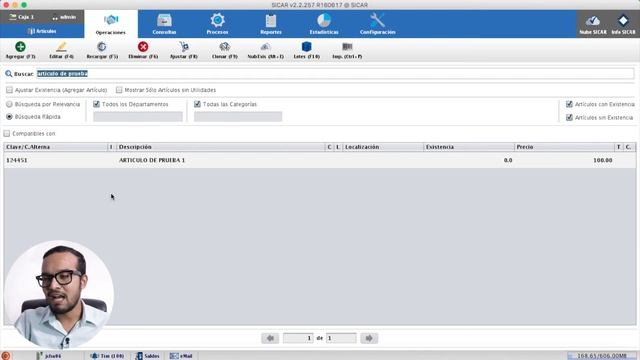Click the Saldos status bar icon
Screen dimensions: 640x360
coord(139,356)
